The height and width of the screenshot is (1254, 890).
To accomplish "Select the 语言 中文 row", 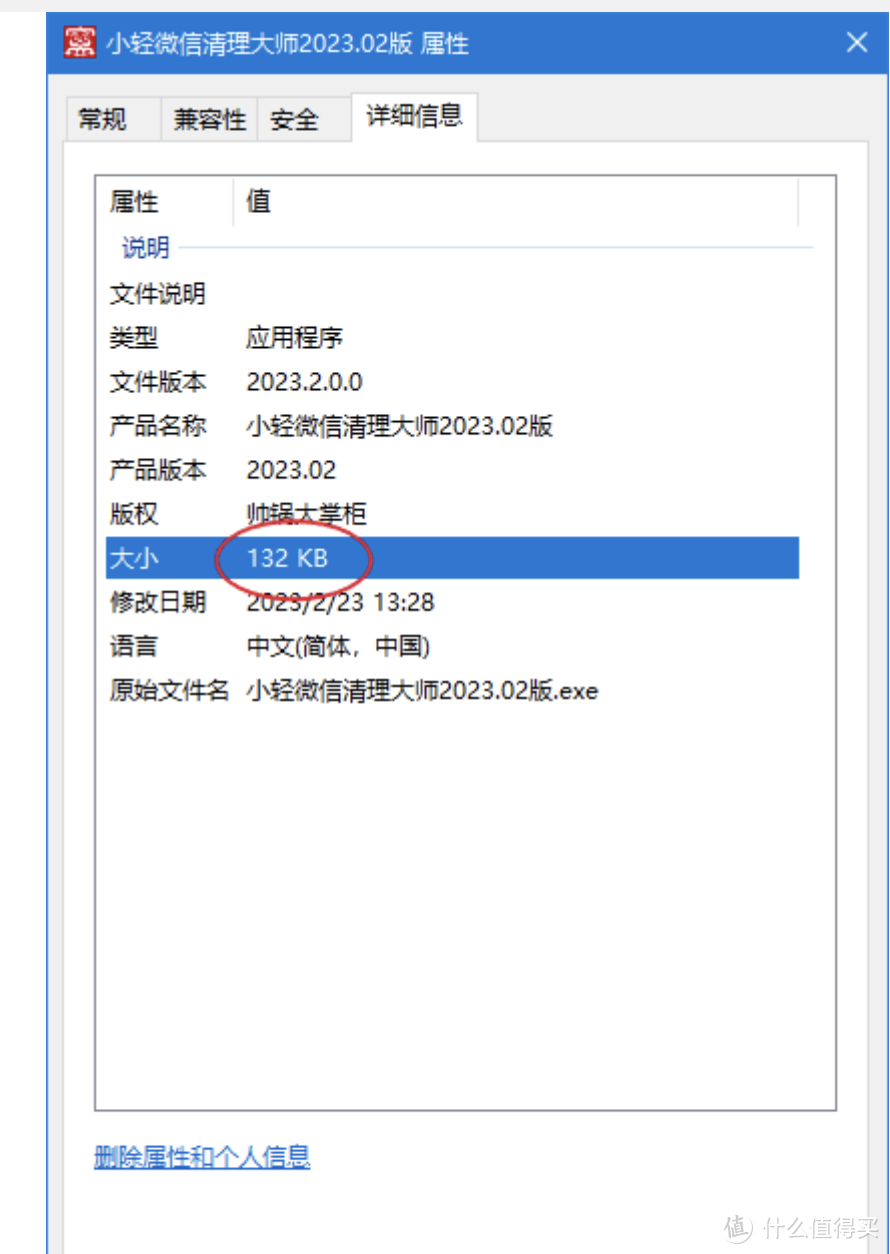I will 452,646.
